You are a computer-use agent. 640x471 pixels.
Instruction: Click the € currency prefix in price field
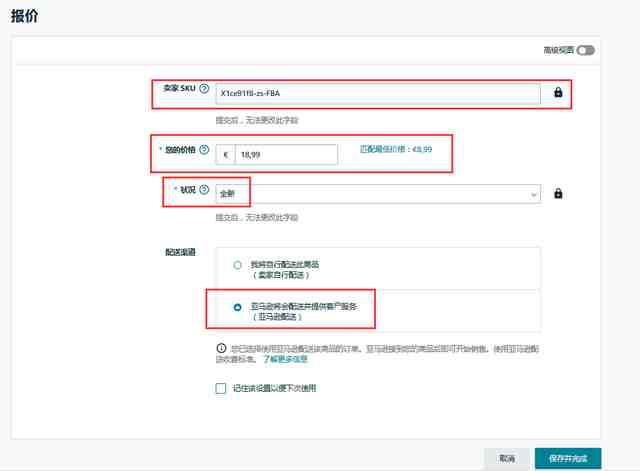[226, 155]
